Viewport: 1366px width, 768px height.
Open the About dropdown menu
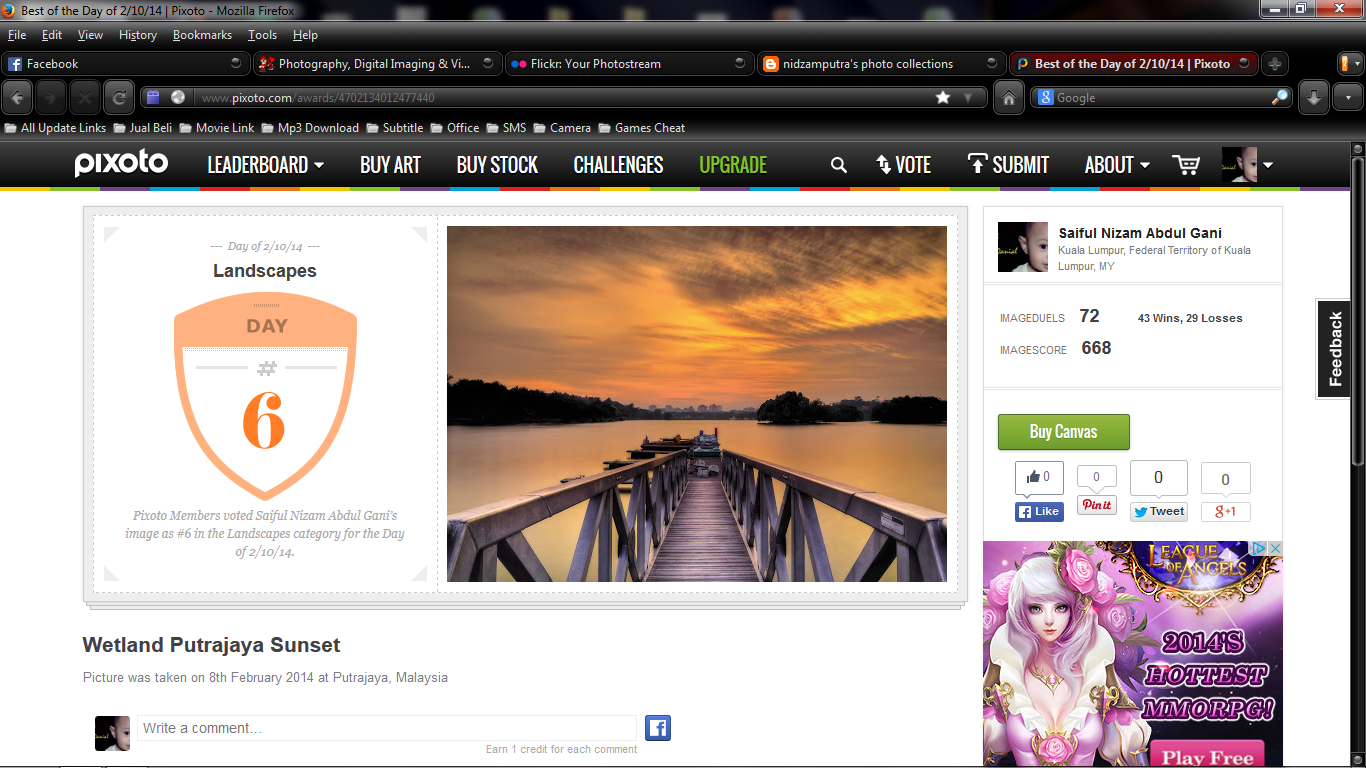click(x=1115, y=165)
